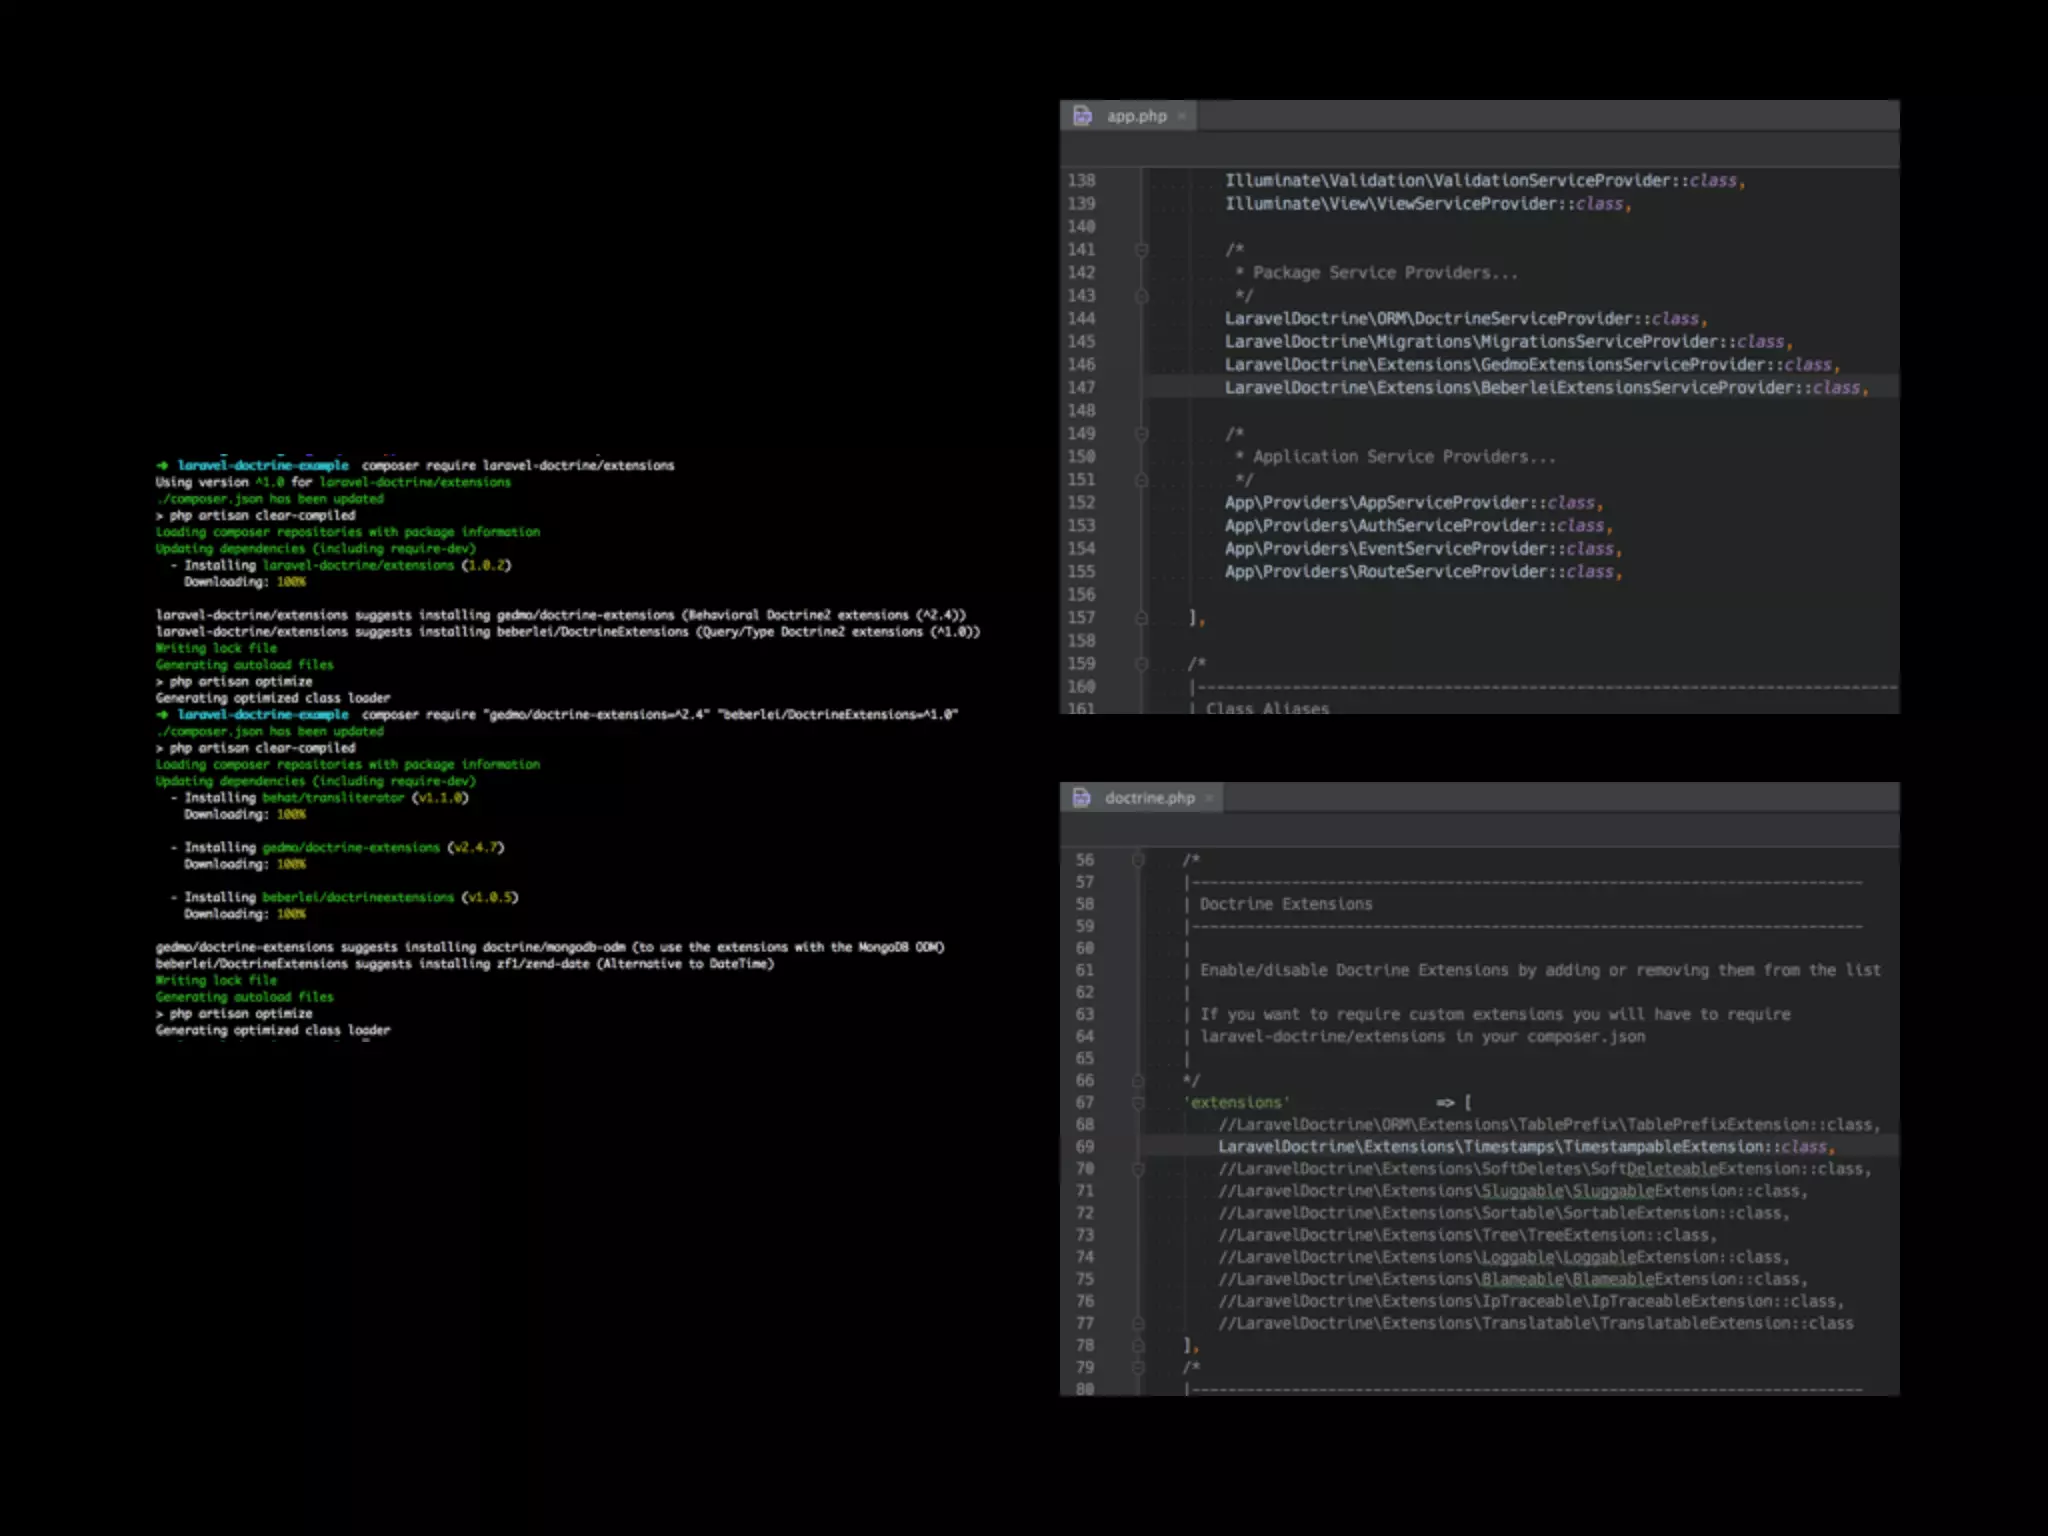2048x1536 pixels.
Task: Collapse the 'extensions' array fold at line 67
Action: click(x=1138, y=1103)
